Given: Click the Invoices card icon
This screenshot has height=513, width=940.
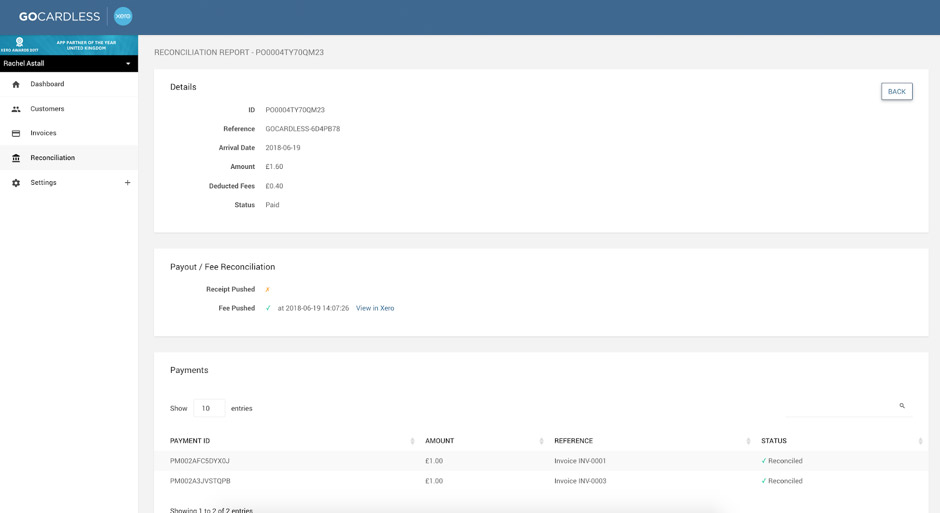Looking at the screenshot, I should [x=16, y=133].
